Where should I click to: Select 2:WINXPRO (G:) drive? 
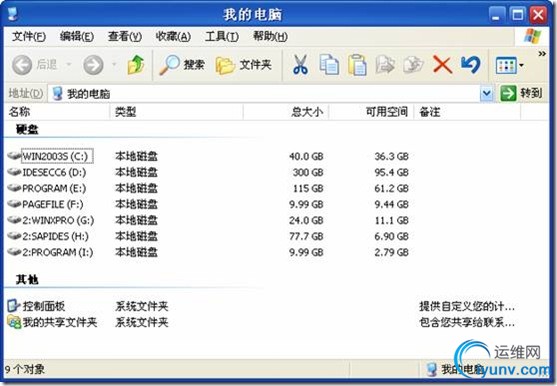[x=58, y=221]
